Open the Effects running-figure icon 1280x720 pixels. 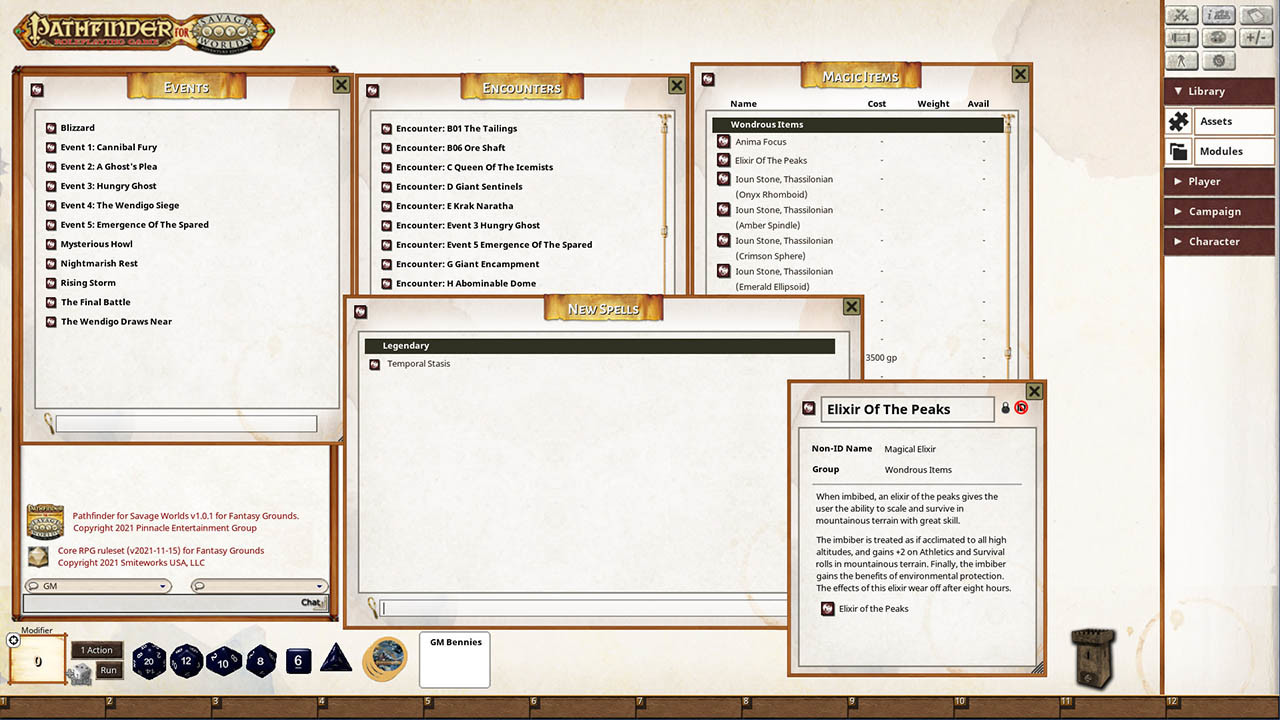click(1181, 60)
